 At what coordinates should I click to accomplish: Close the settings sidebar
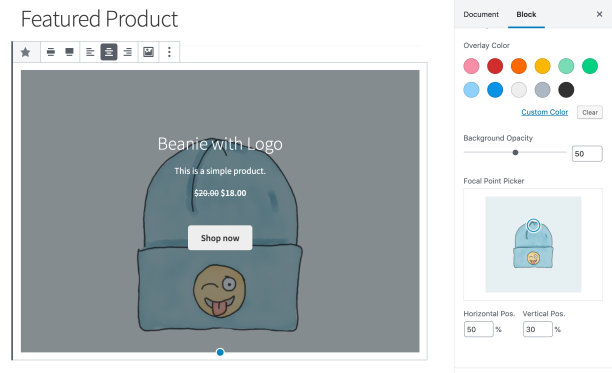click(600, 14)
